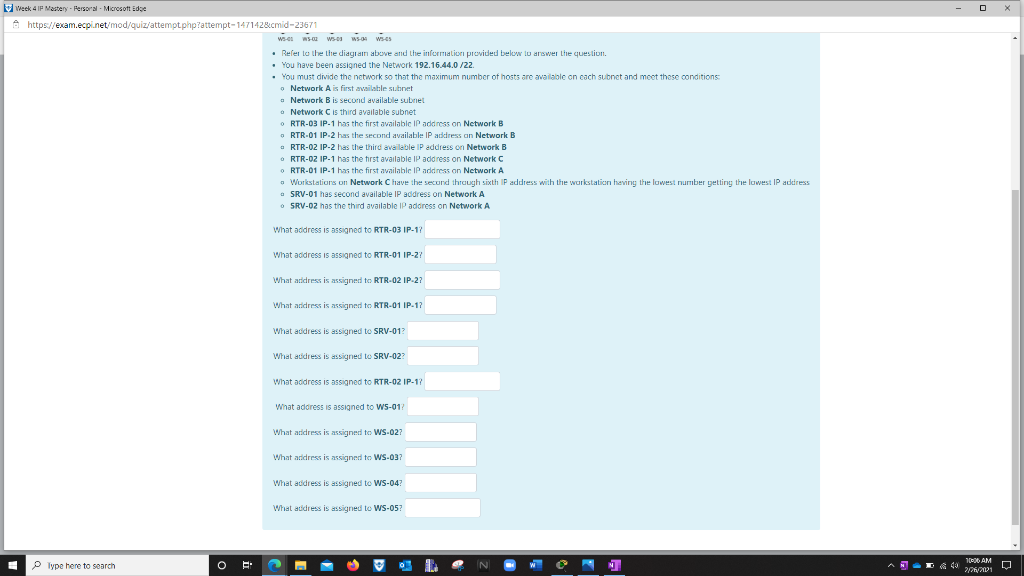Click the 'RTR-03 IP-1 has the first available' line
Viewport: 1024px width, 576px height.
point(396,123)
